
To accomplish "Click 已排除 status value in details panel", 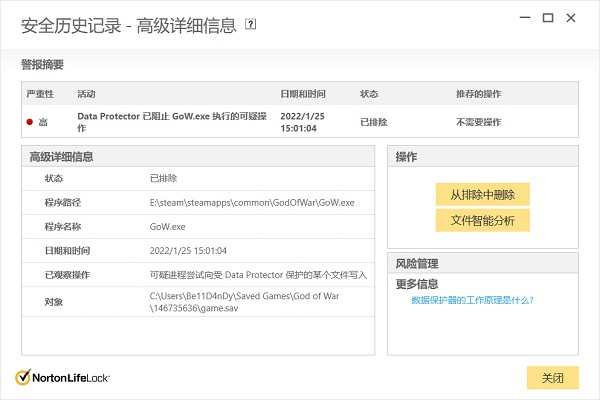I will pos(163,178).
